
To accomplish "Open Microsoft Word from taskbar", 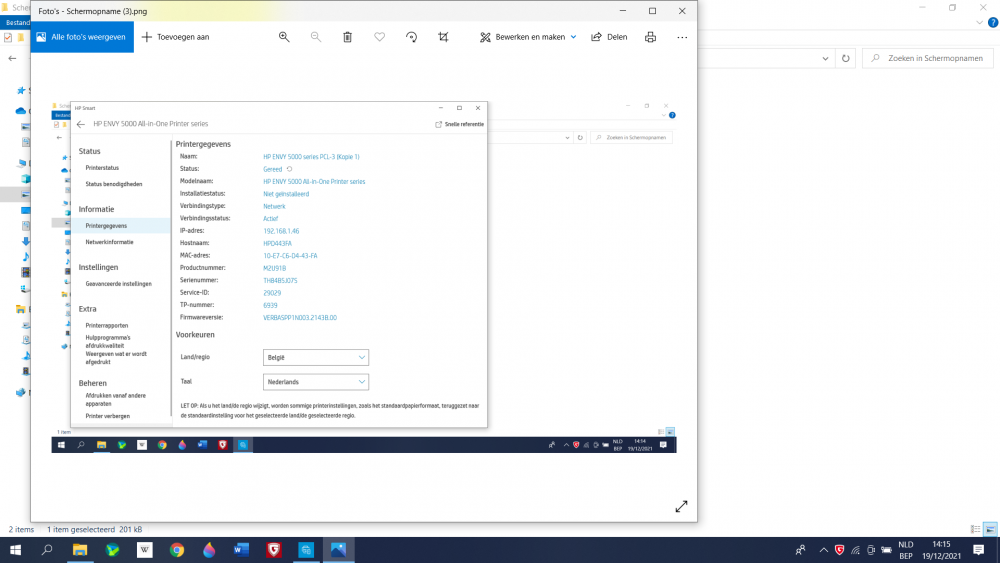I will click(x=242, y=550).
